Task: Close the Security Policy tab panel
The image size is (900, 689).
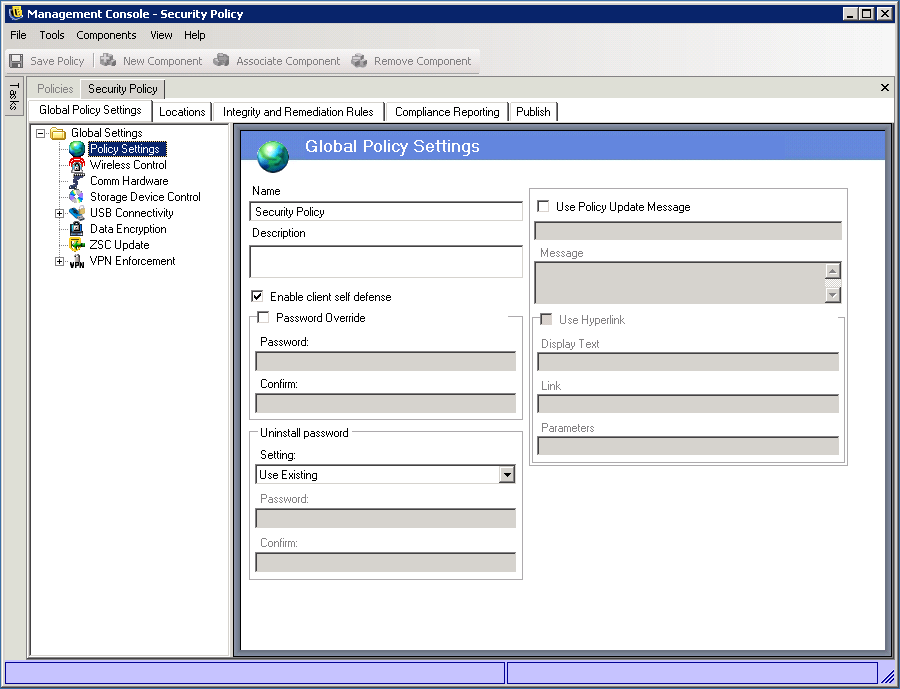Action: tap(885, 87)
